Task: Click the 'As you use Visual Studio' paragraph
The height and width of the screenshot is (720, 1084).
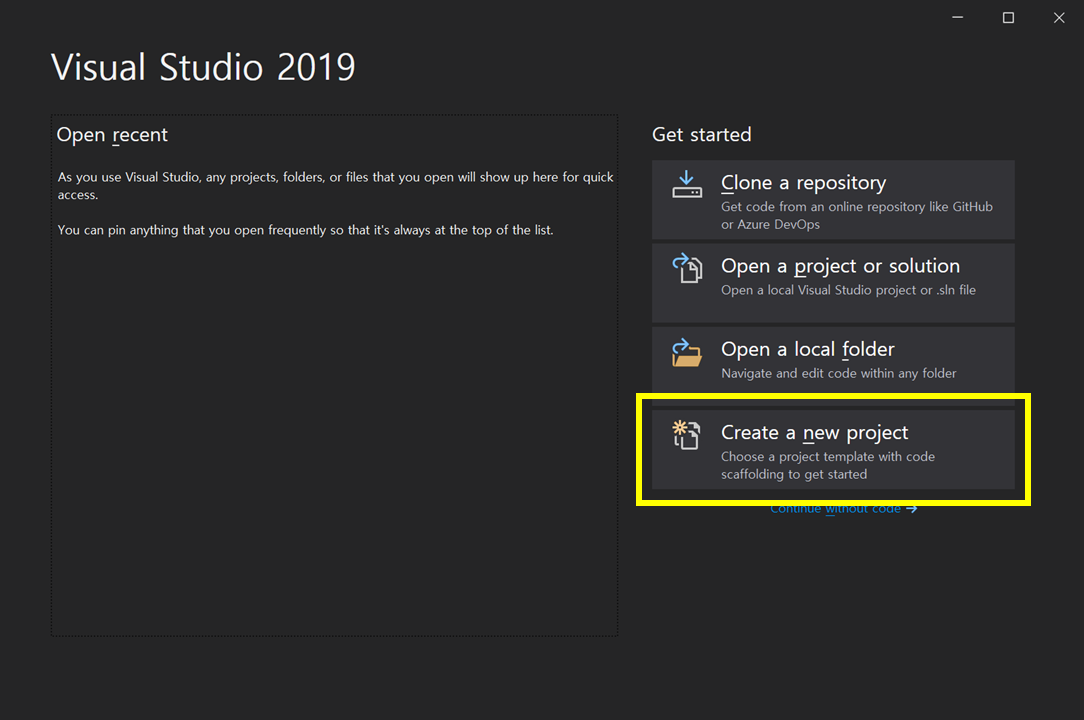Action: pos(335,185)
